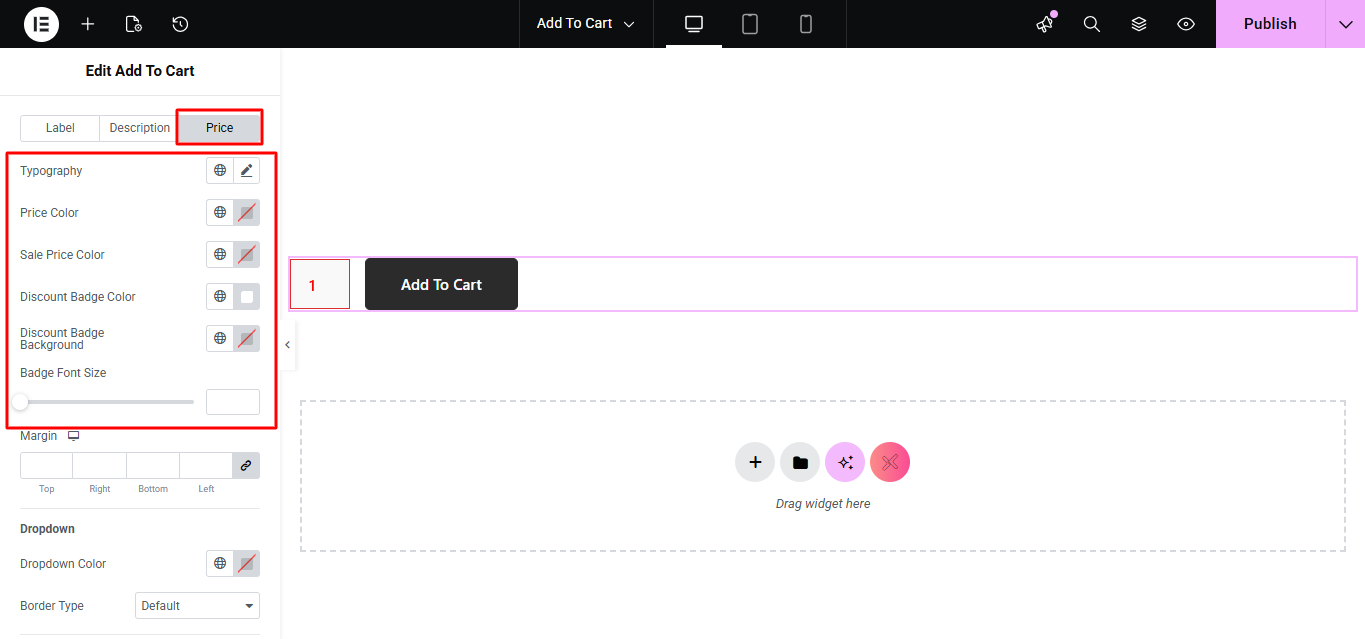Open the Structure layers icon
Viewport: 1365px width, 639px height.
click(1139, 24)
